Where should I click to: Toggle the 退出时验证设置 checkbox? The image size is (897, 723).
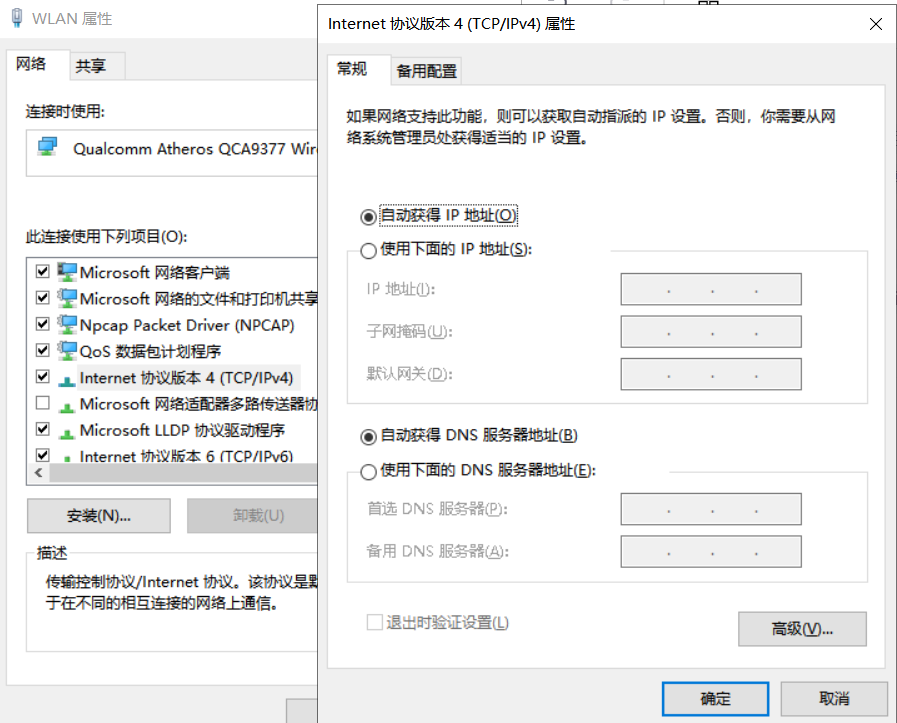(x=375, y=622)
